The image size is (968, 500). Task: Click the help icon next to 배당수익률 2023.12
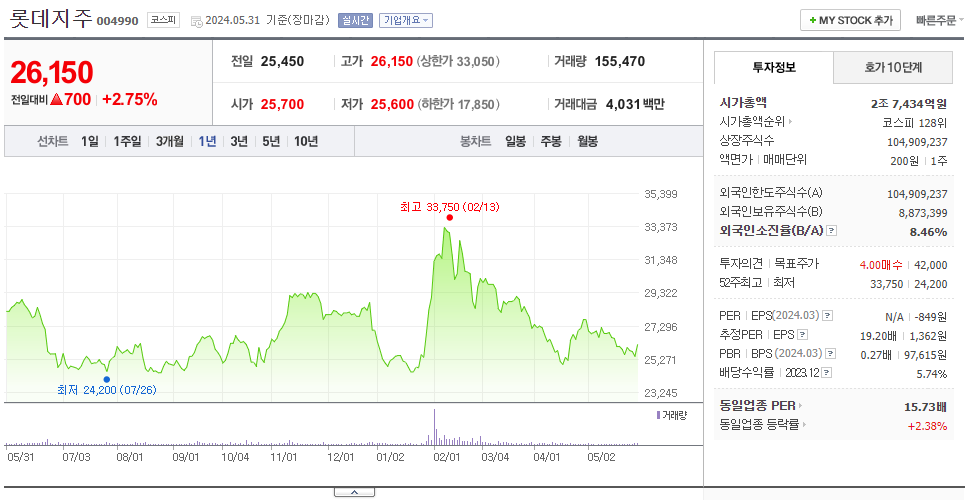pyautogui.click(x=827, y=373)
